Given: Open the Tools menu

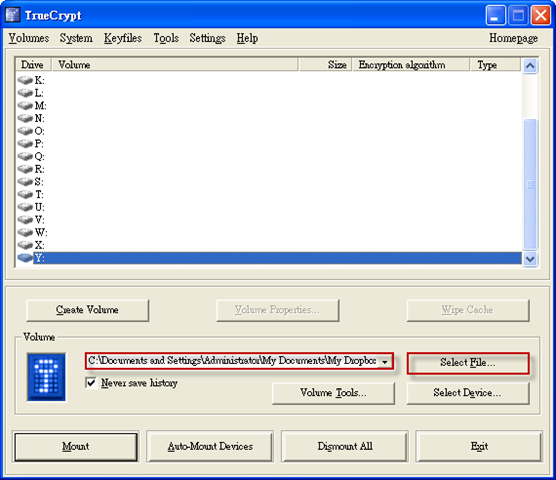Looking at the screenshot, I should pyautogui.click(x=166, y=38).
